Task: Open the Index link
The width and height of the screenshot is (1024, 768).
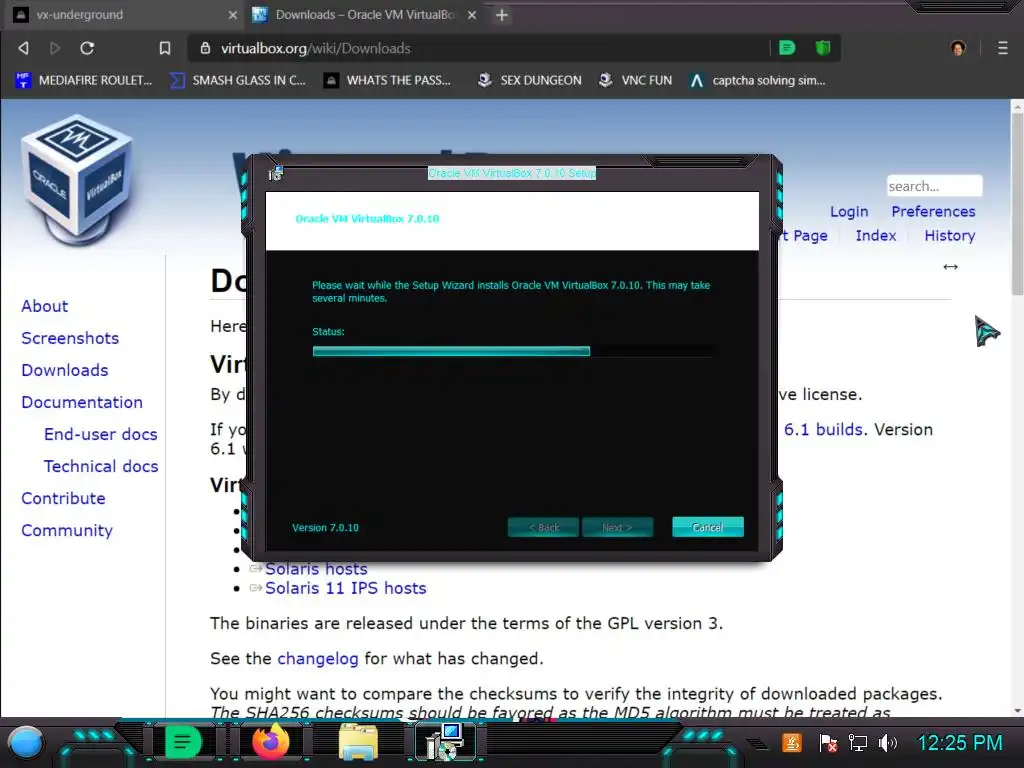Action: [876, 236]
